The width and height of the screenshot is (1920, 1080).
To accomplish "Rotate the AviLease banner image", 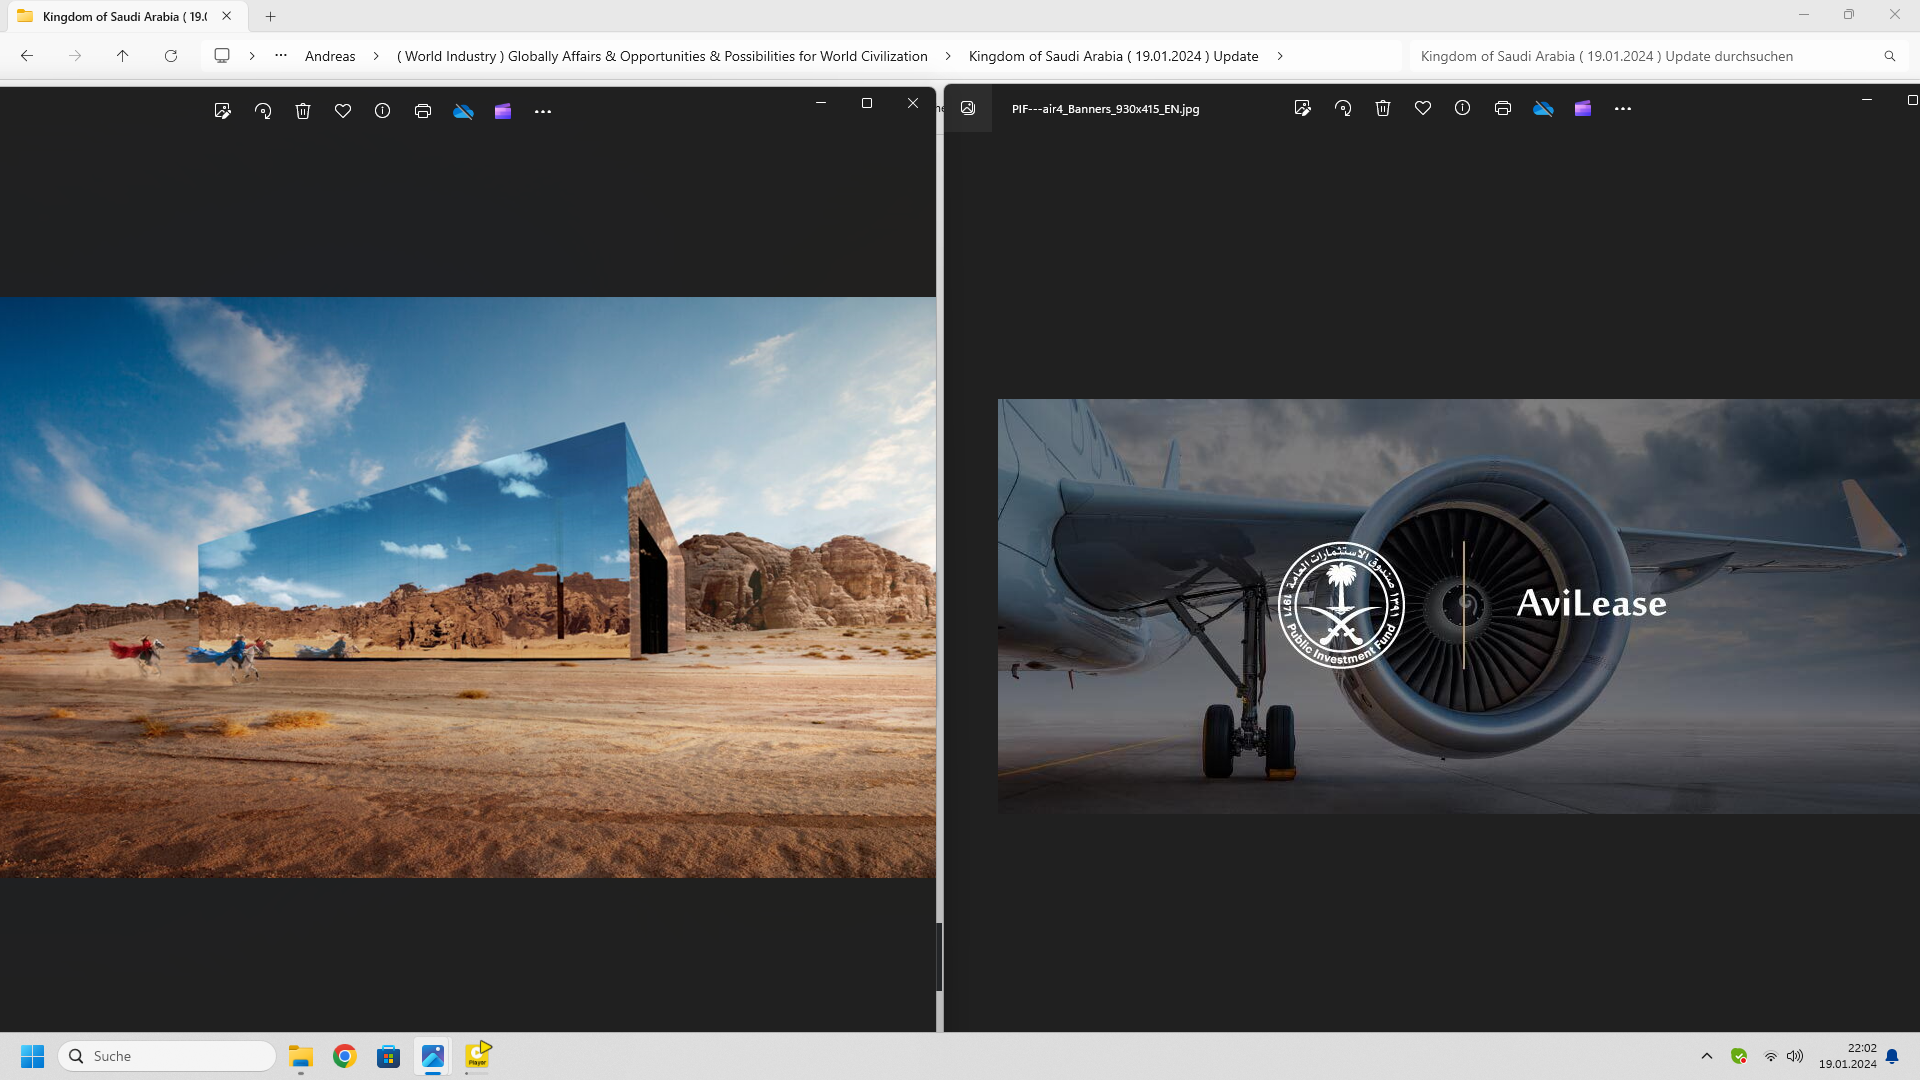I will (x=1343, y=108).
